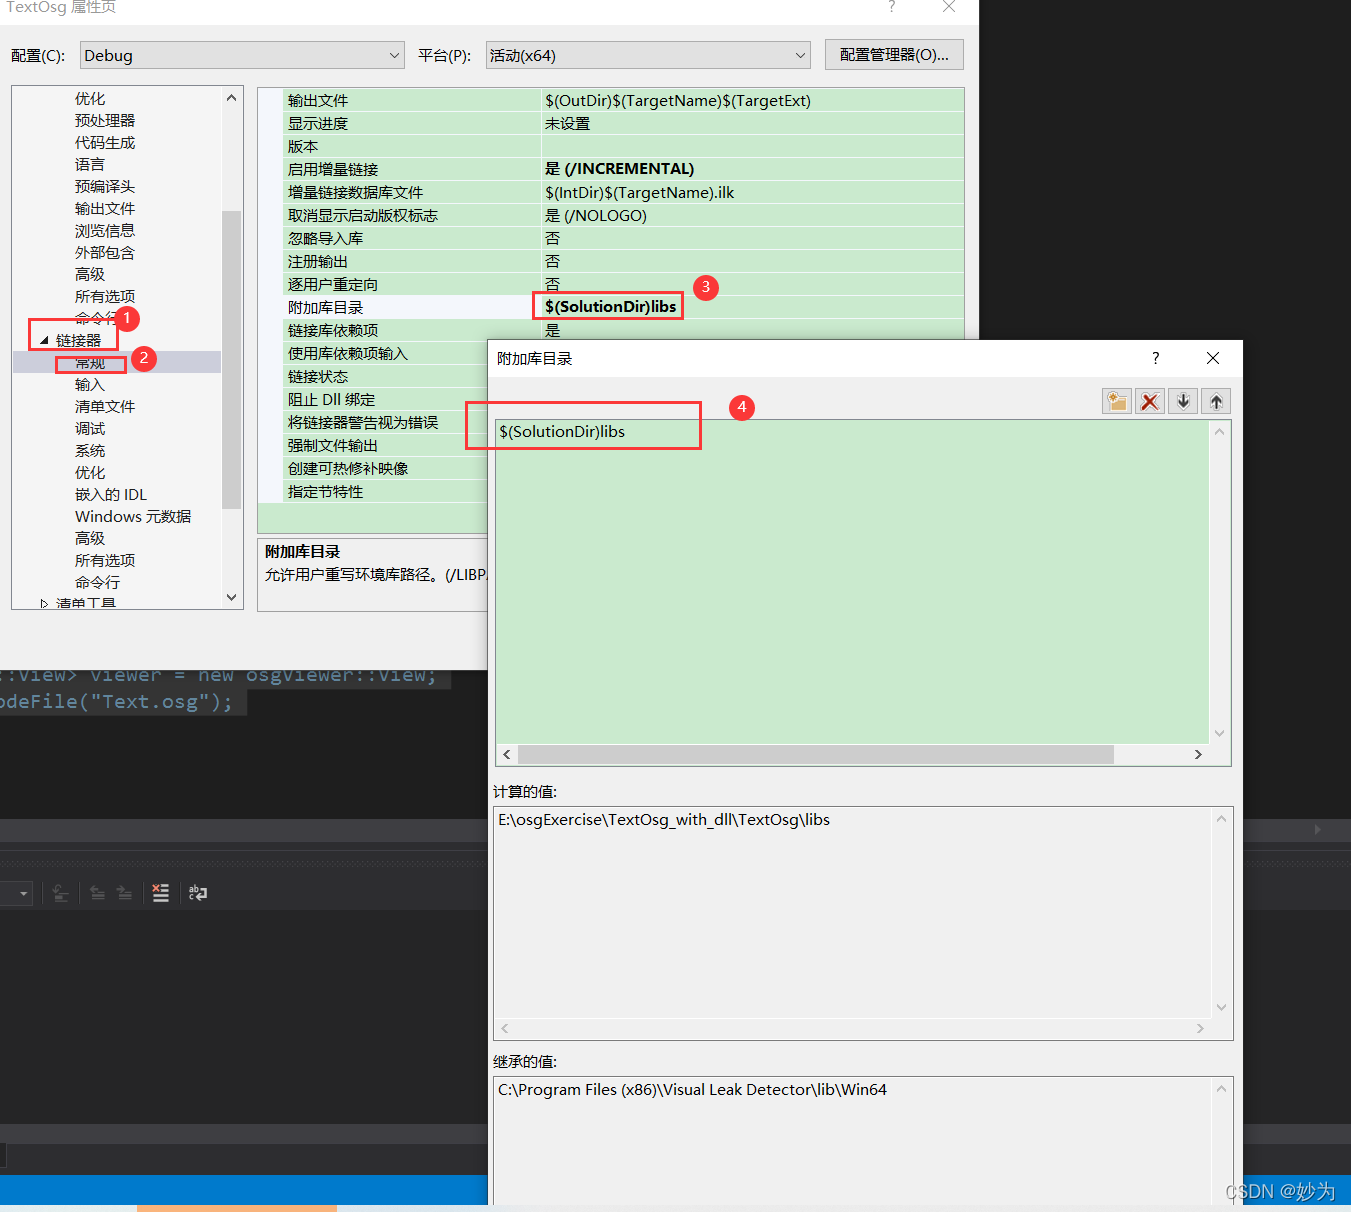Click the new line folder icon in 附加库目录 dialog

(x=1116, y=402)
